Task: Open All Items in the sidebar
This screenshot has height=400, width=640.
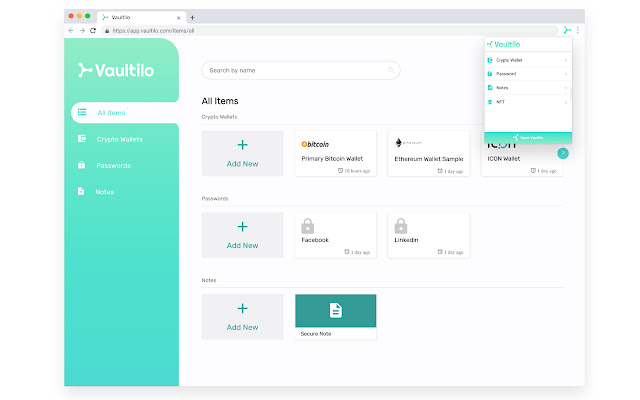Action: click(125, 113)
